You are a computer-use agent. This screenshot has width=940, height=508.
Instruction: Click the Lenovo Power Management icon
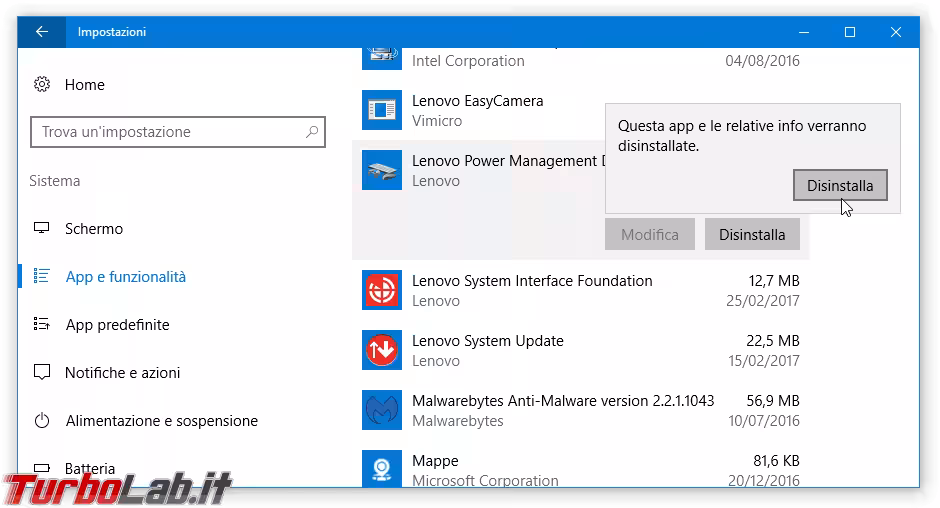[382, 170]
